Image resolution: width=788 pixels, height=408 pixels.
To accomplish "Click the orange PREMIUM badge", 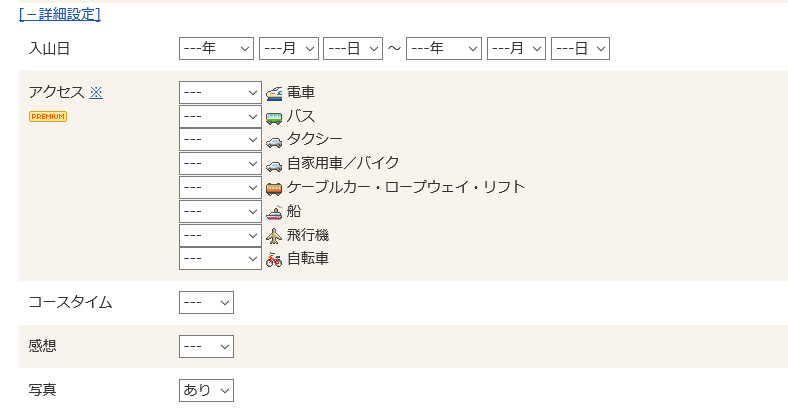I will [48, 117].
